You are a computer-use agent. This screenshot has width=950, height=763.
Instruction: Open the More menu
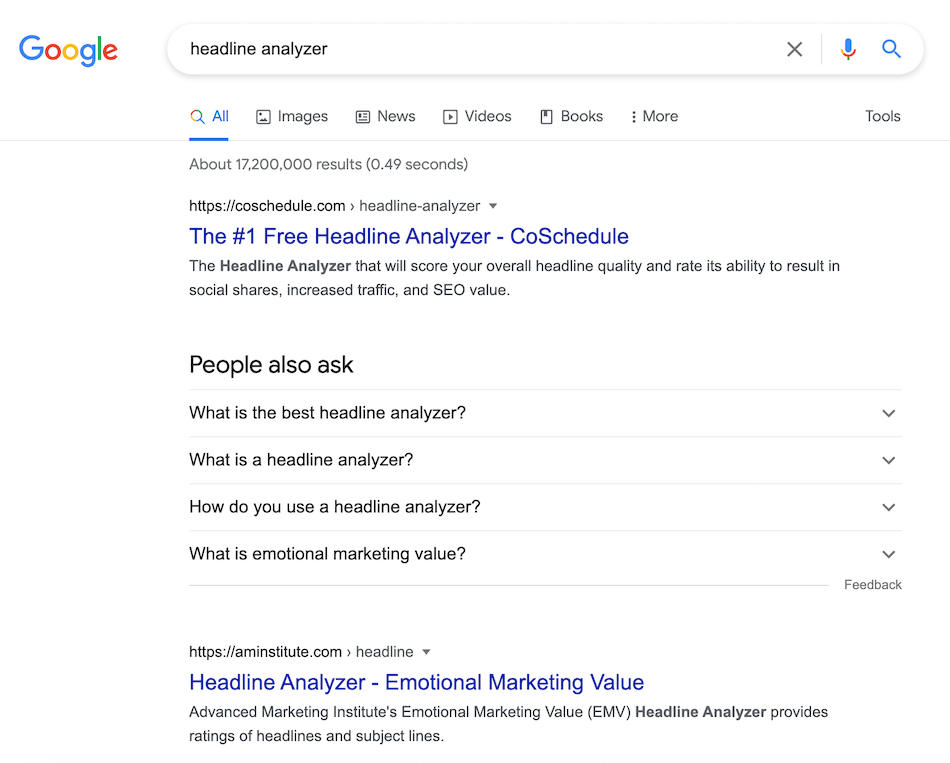(654, 116)
